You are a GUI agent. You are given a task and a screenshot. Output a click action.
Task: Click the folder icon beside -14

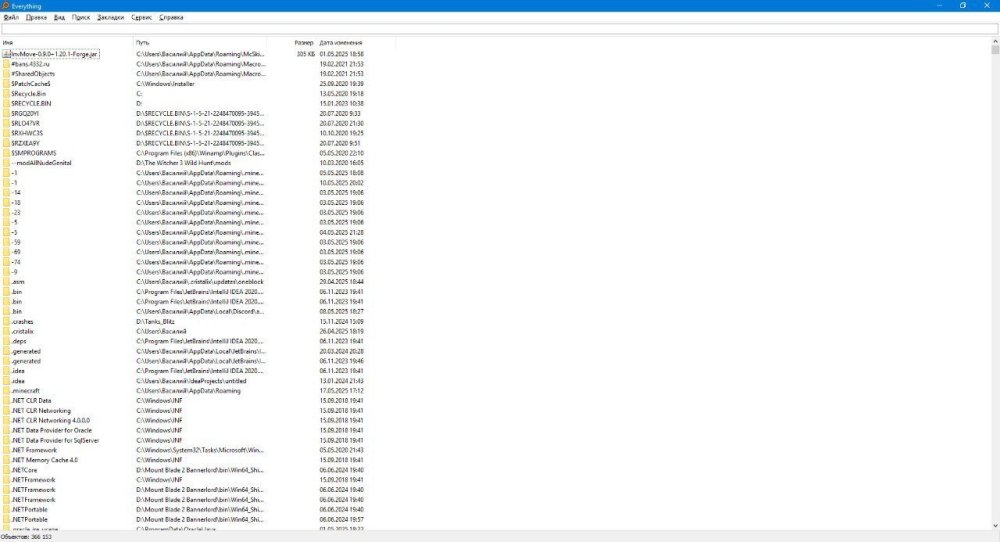(6, 193)
